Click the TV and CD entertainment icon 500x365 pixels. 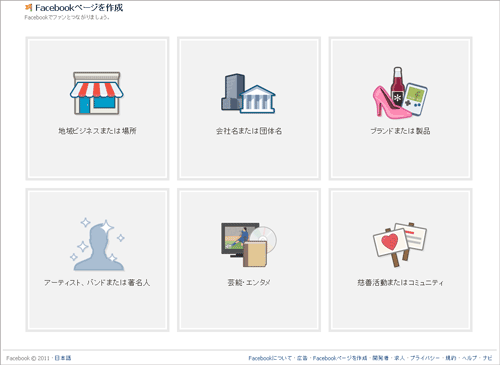[x=249, y=245]
